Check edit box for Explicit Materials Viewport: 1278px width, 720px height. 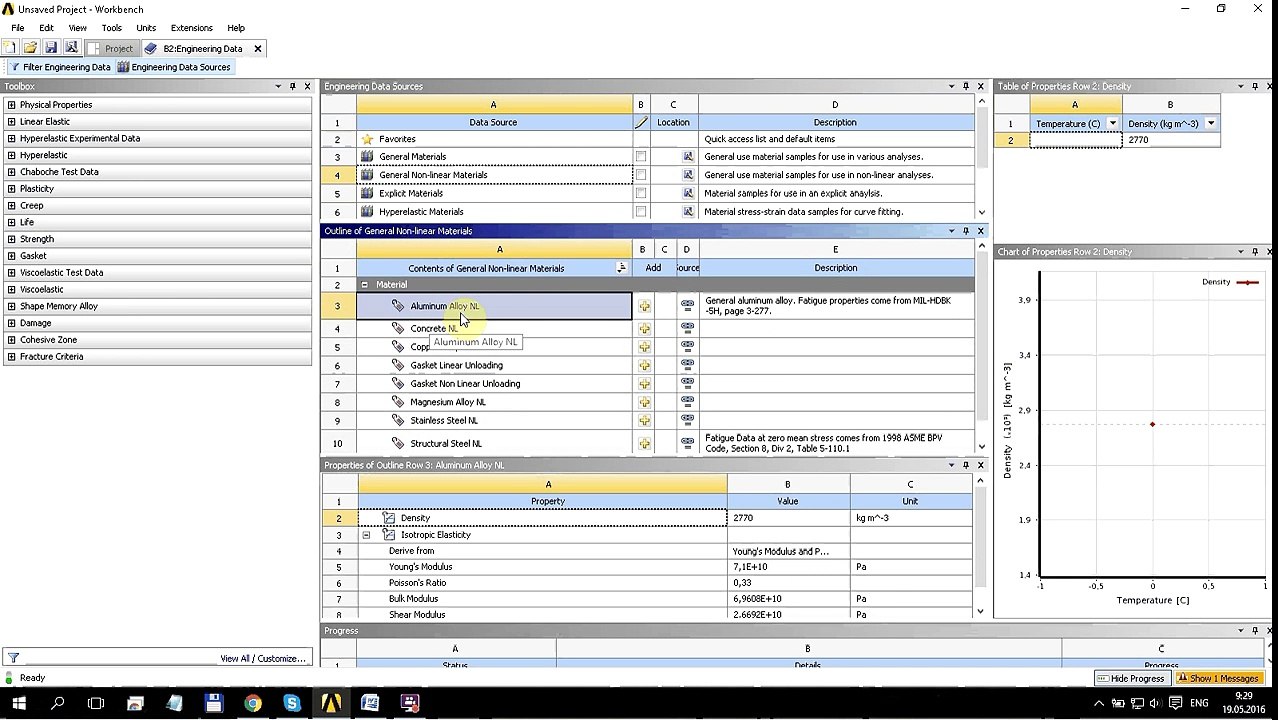pyautogui.click(x=641, y=193)
